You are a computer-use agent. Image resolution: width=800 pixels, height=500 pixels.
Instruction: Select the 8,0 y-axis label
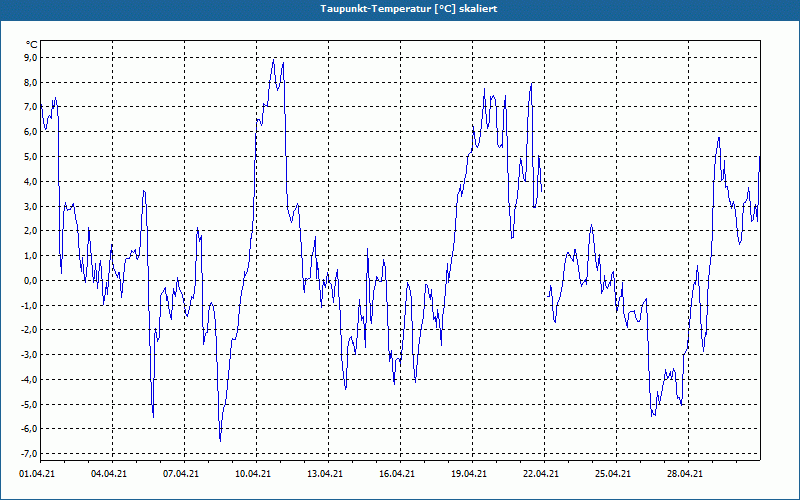point(31,82)
